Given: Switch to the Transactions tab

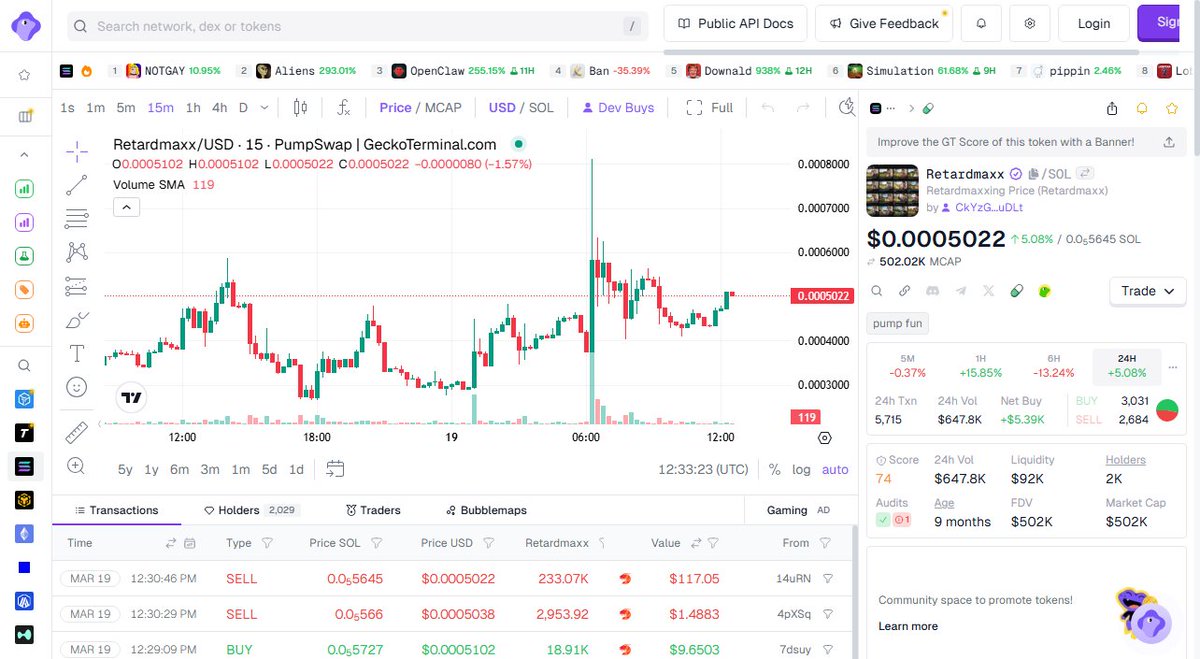Looking at the screenshot, I should tap(116, 510).
